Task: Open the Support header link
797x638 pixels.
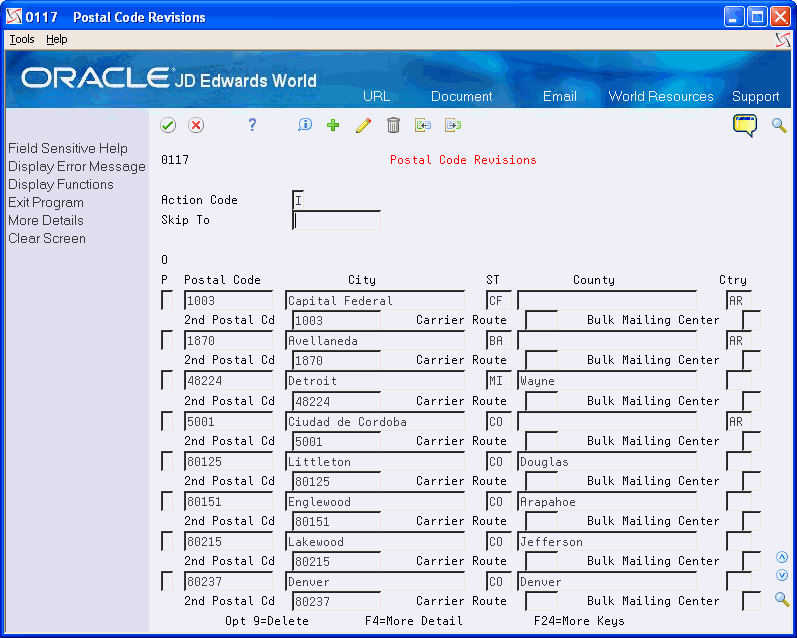Action: click(755, 96)
